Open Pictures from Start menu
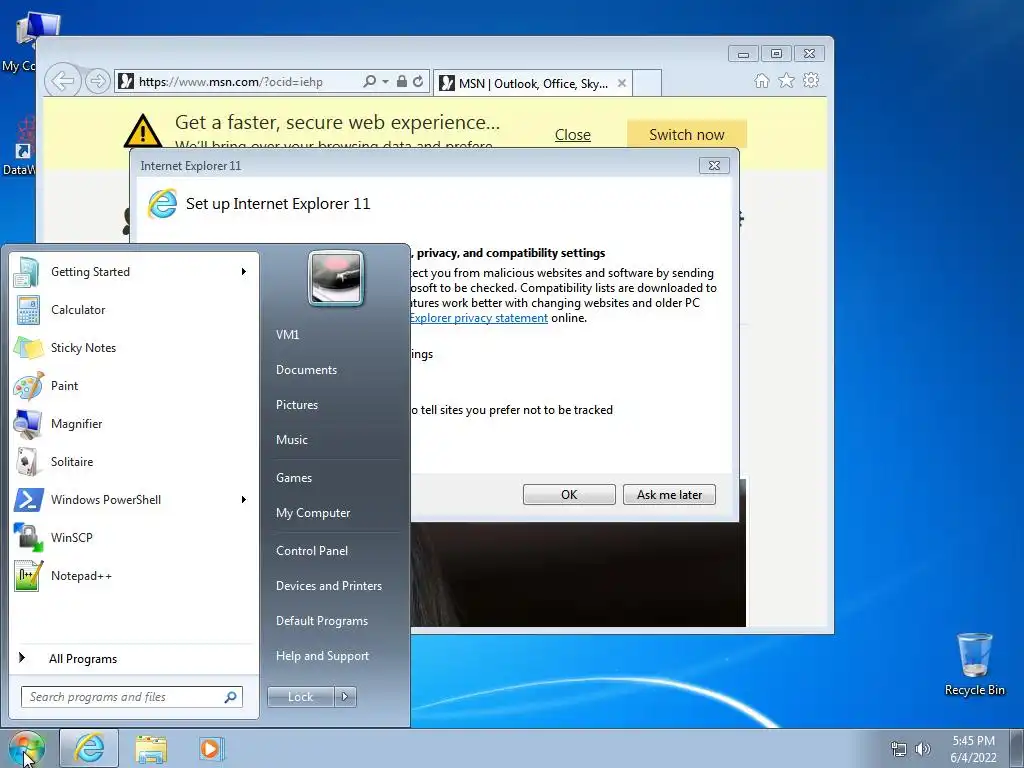This screenshot has height=768, width=1024. [296, 405]
